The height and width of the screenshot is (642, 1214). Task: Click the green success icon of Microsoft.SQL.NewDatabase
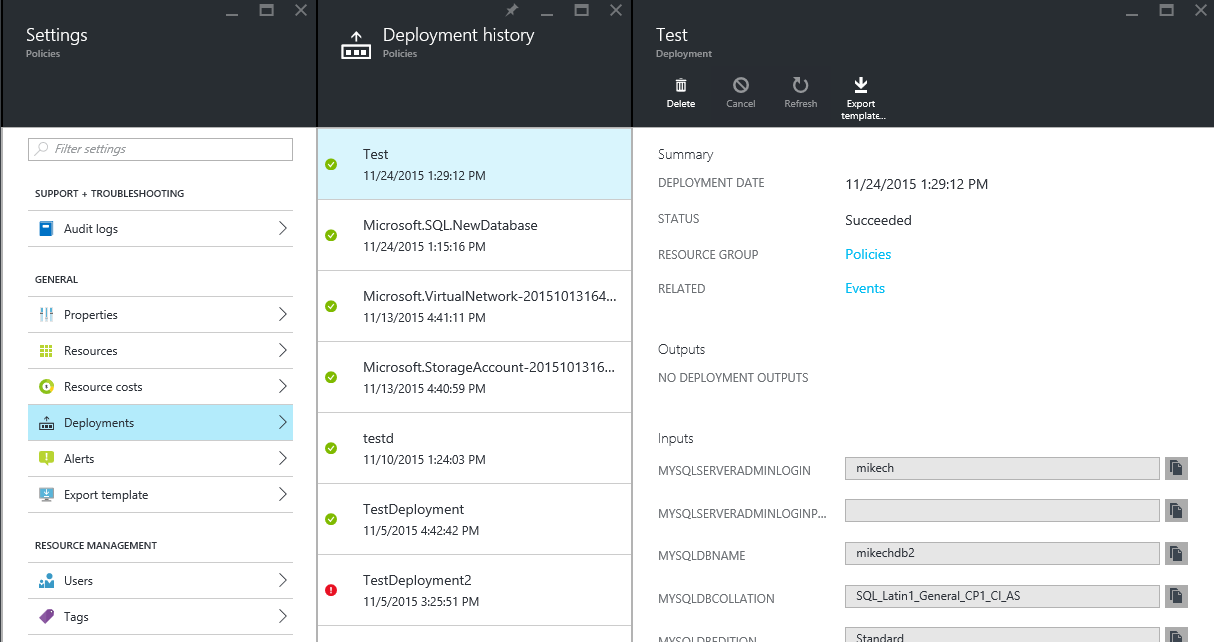pyautogui.click(x=331, y=235)
